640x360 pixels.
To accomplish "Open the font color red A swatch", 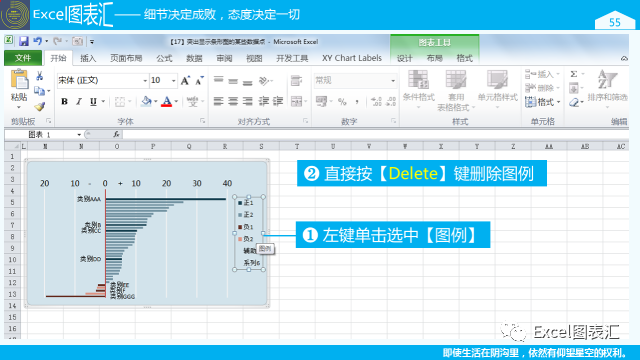I will pyautogui.click(x=167, y=101).
